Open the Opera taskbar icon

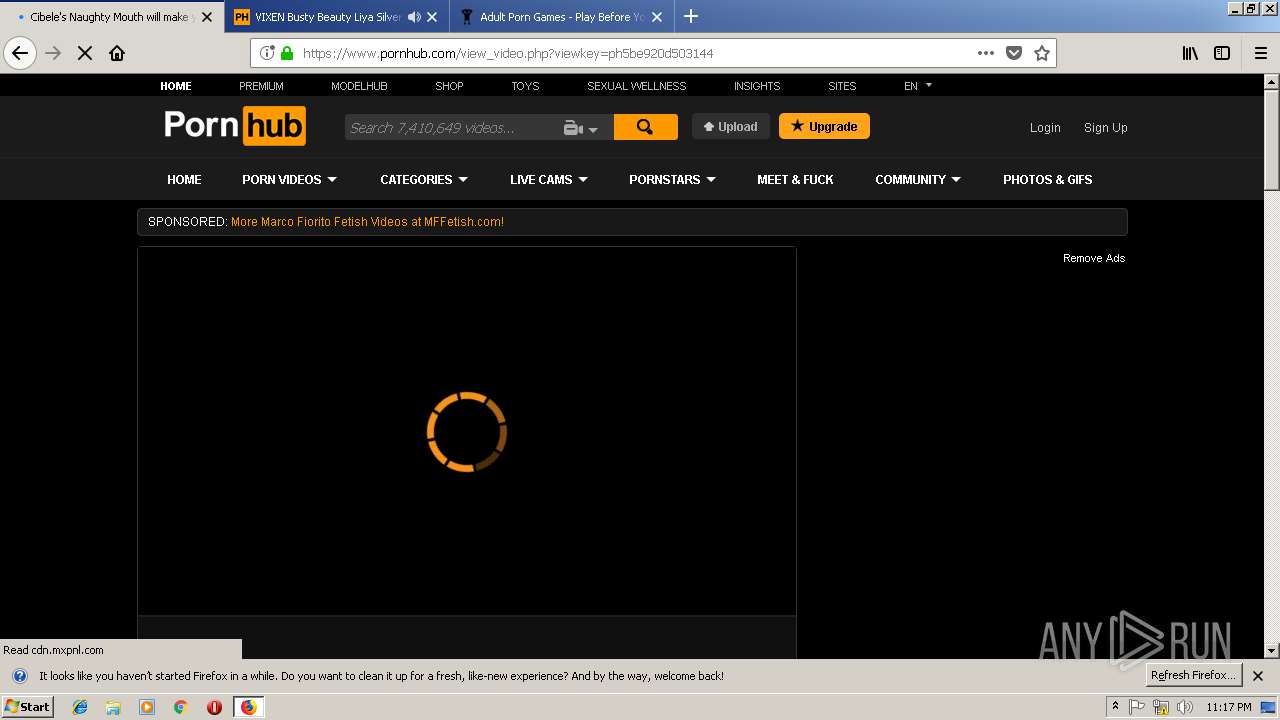(x=214, y=707)
